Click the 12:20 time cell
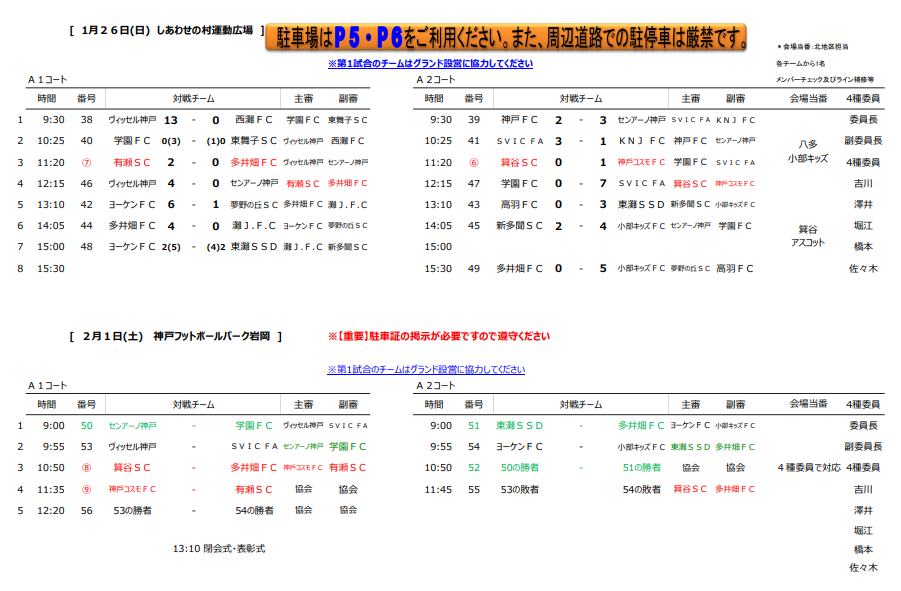This screenshot has width=901, height=591. click(x=51, y=510)
